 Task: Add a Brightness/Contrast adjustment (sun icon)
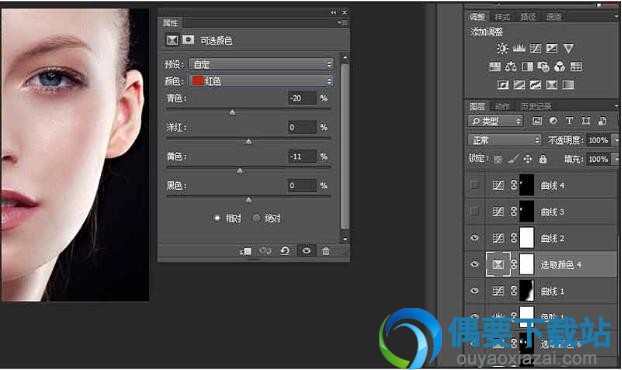coord(502,48)
